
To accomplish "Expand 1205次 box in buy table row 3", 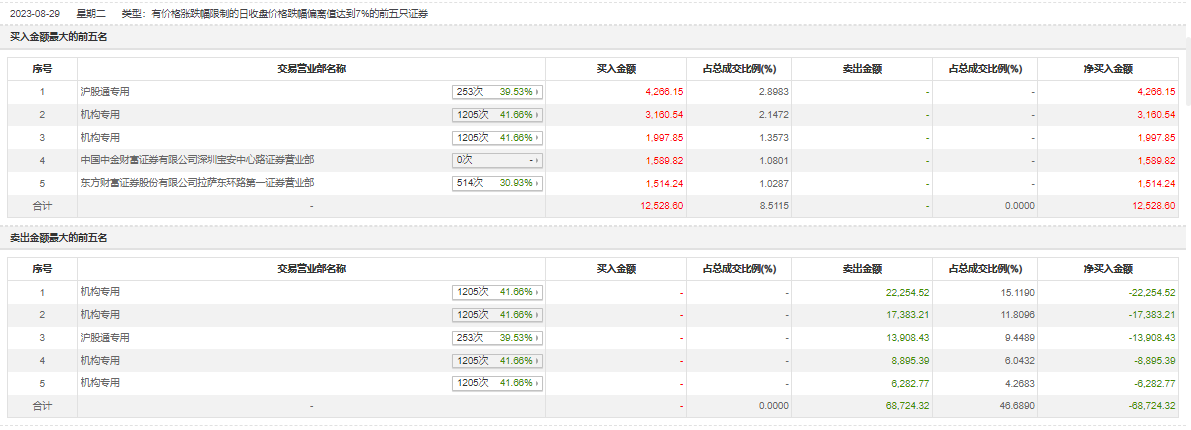I will pos(497,138).
